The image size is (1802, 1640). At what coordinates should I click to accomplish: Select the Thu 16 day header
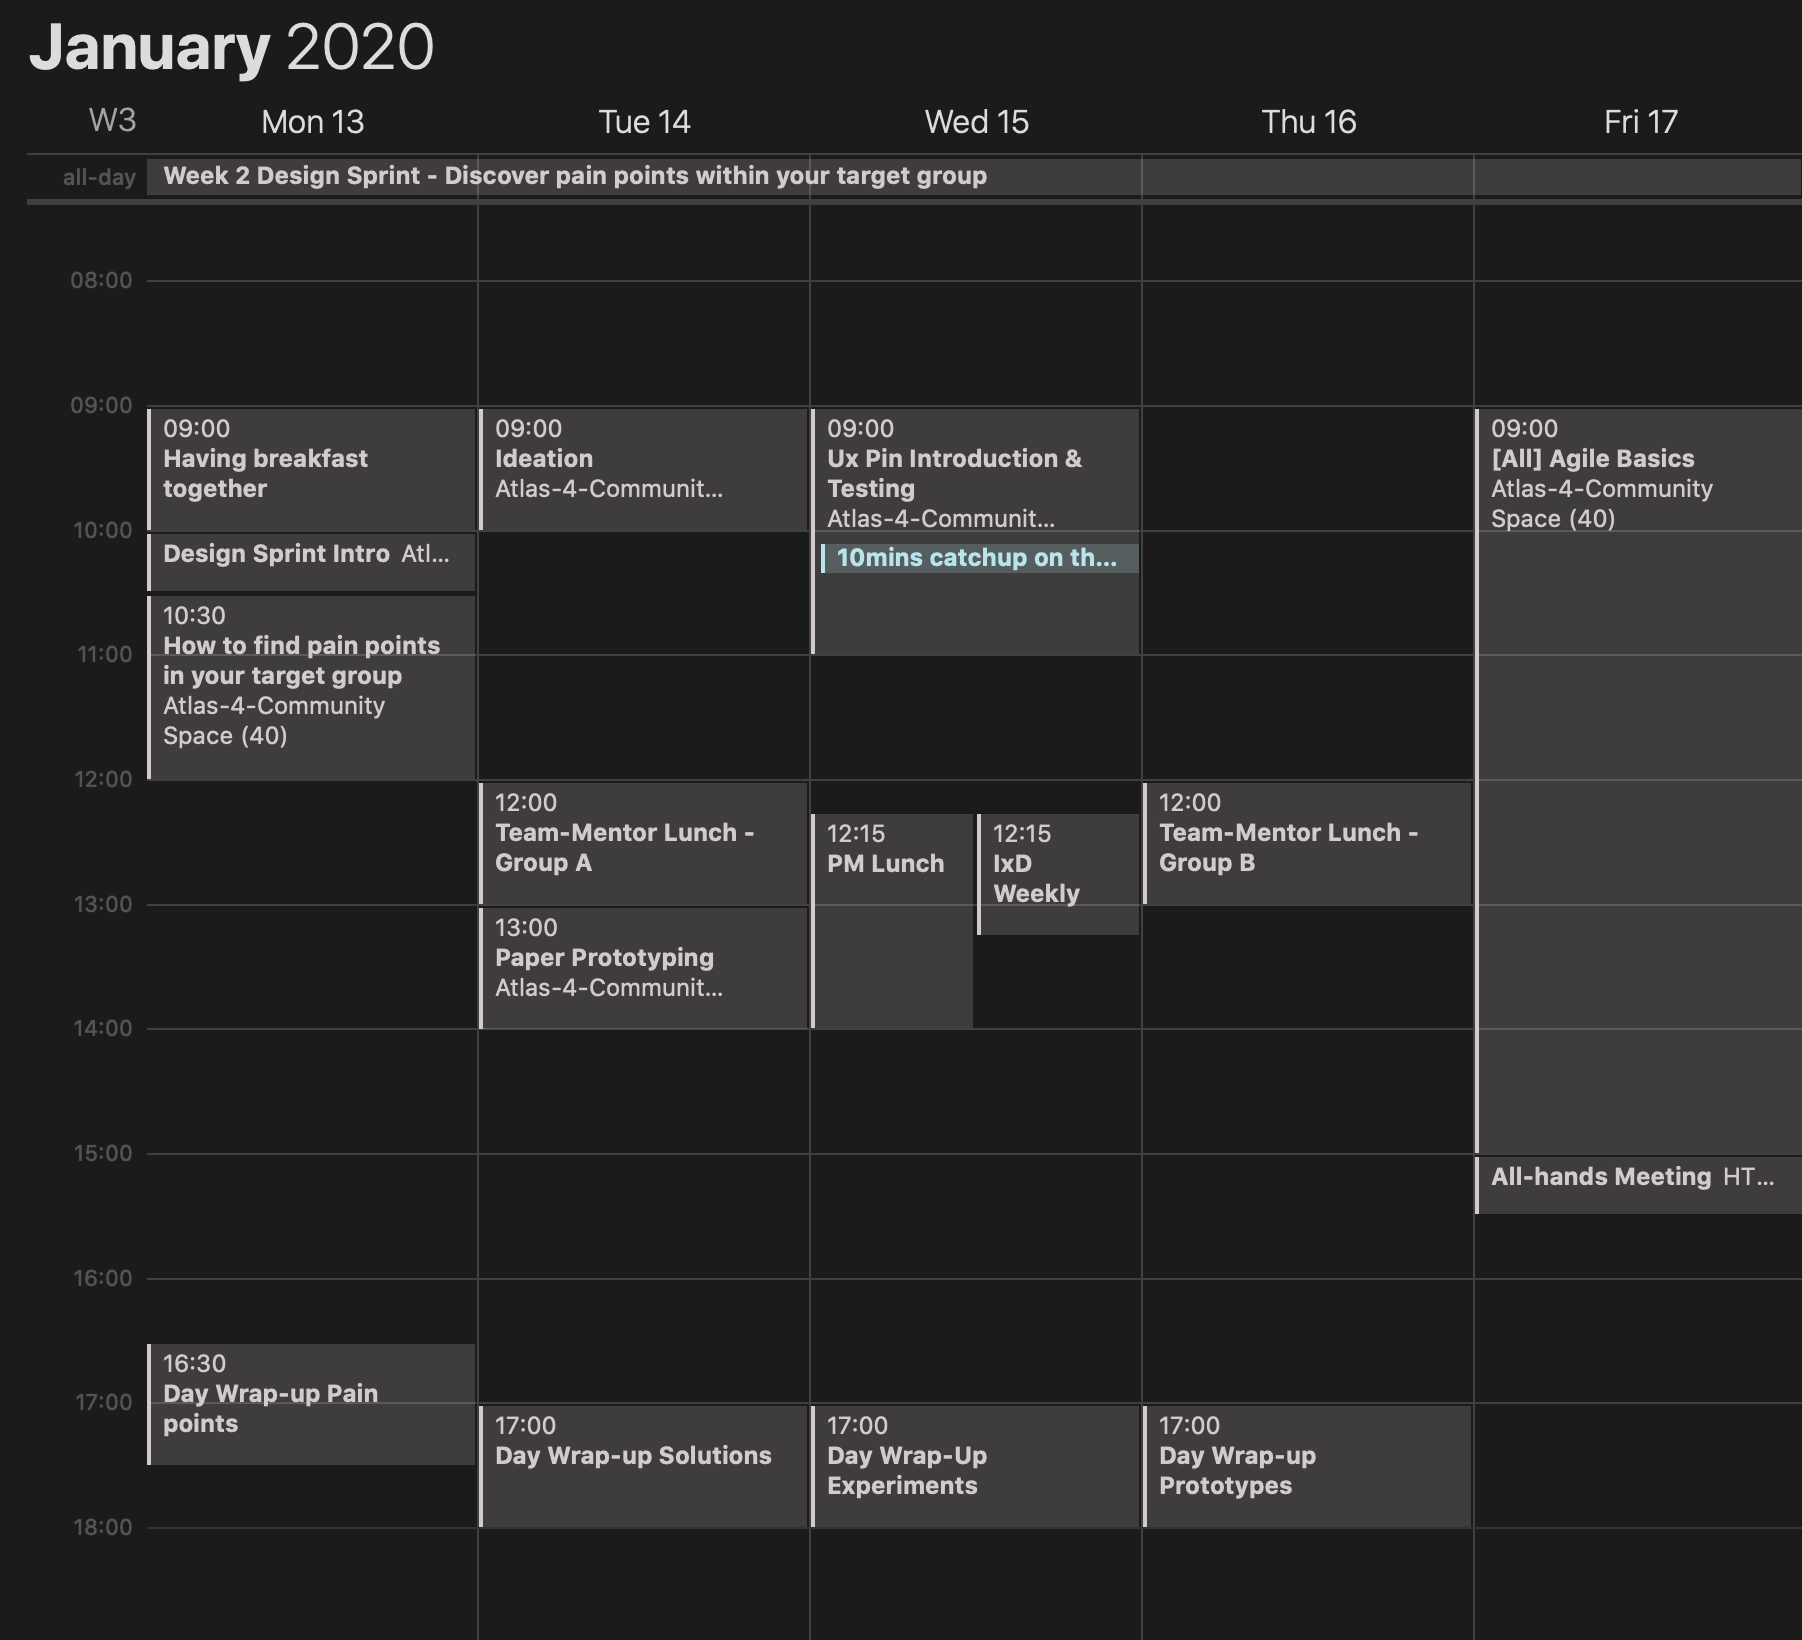coord(1308,122)
